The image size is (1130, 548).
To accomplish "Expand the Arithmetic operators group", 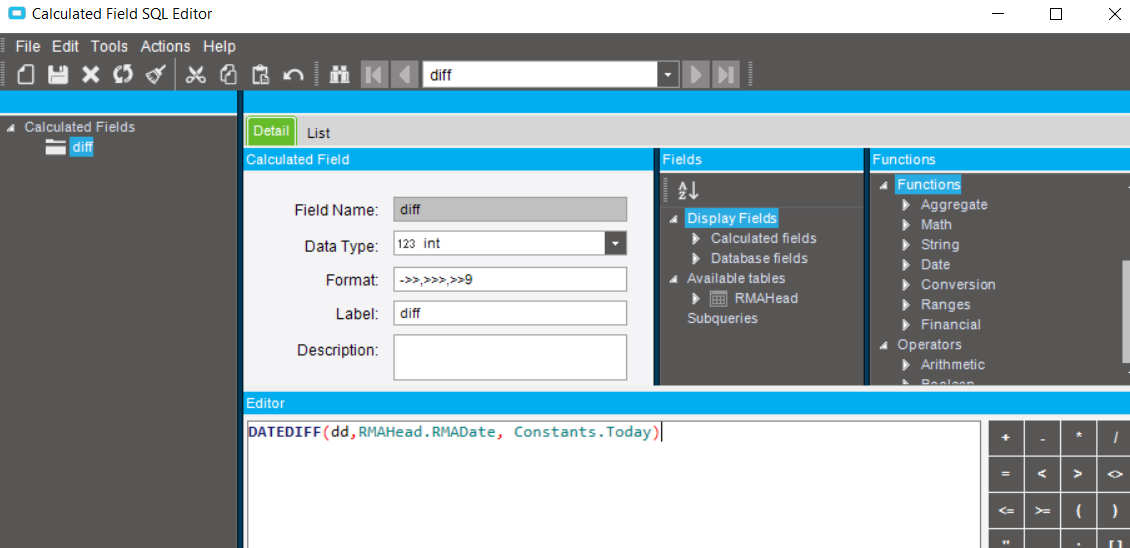I will click(x=907, y=365).
